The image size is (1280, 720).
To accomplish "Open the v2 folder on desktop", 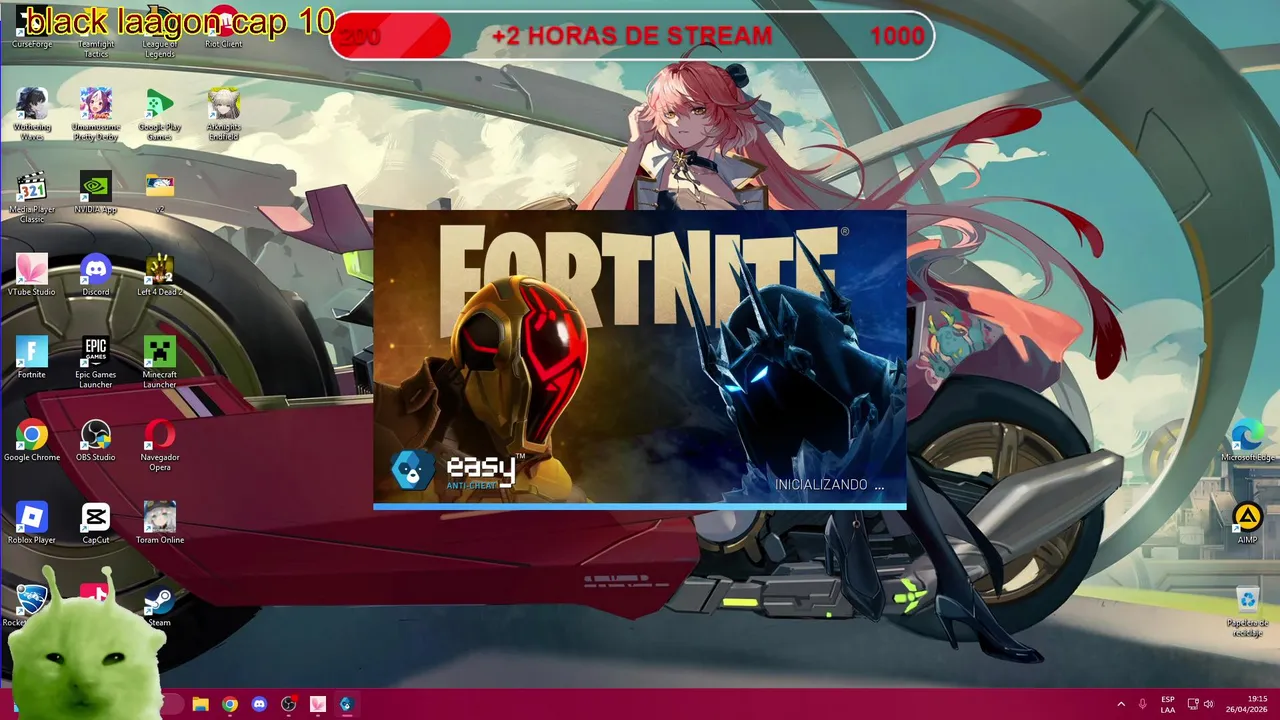I will coord(159,192).
